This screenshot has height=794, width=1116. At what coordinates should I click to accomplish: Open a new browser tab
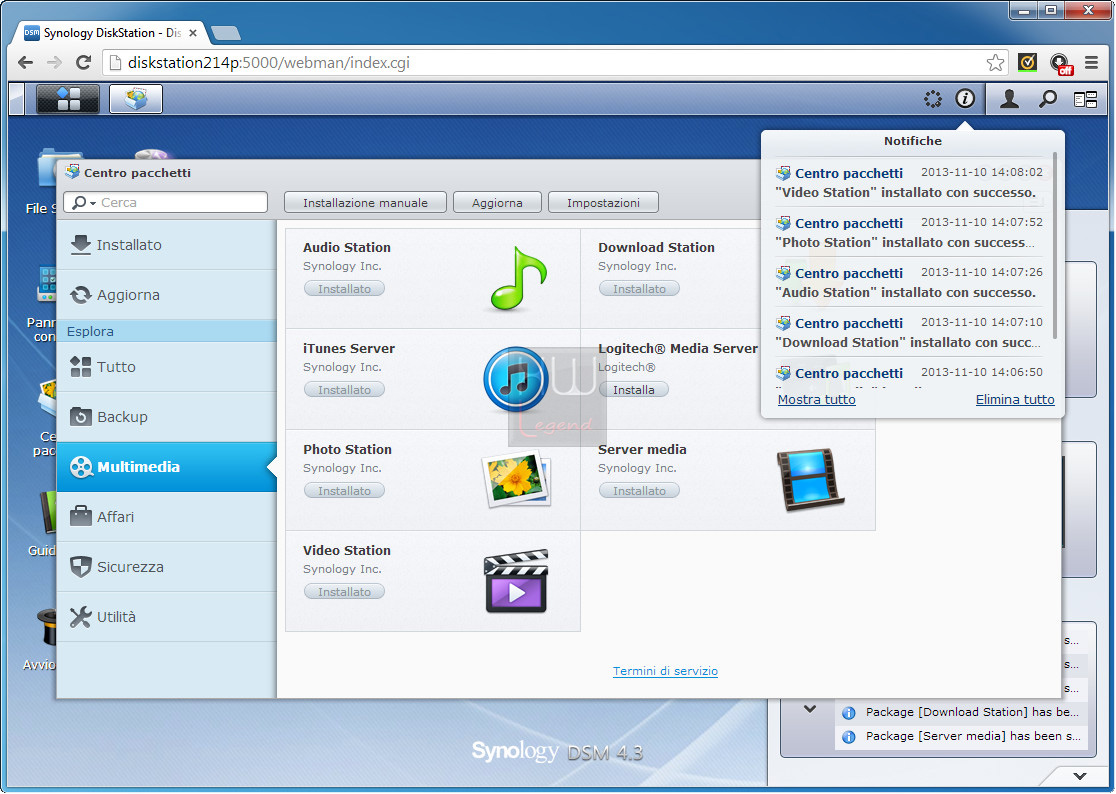pos(226,33)
